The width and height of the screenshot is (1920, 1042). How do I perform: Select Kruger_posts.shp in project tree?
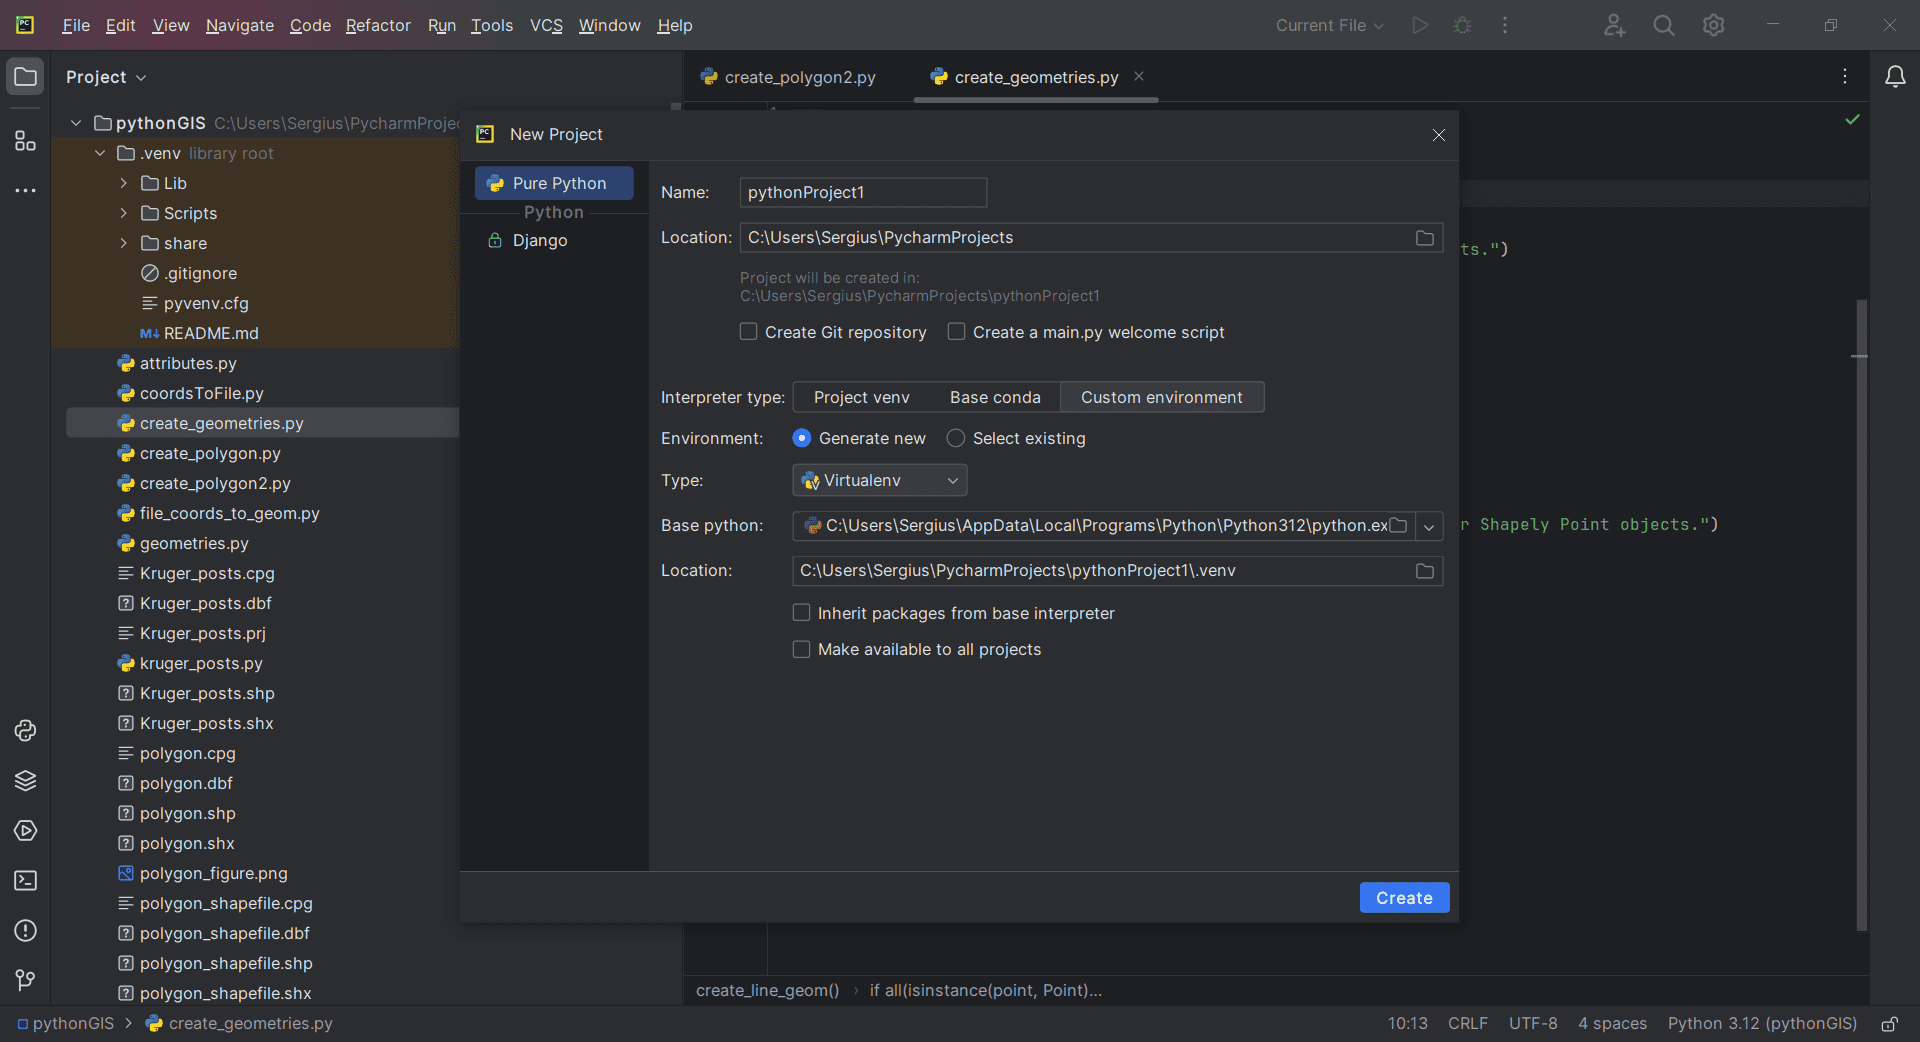(x=207, y=693)
